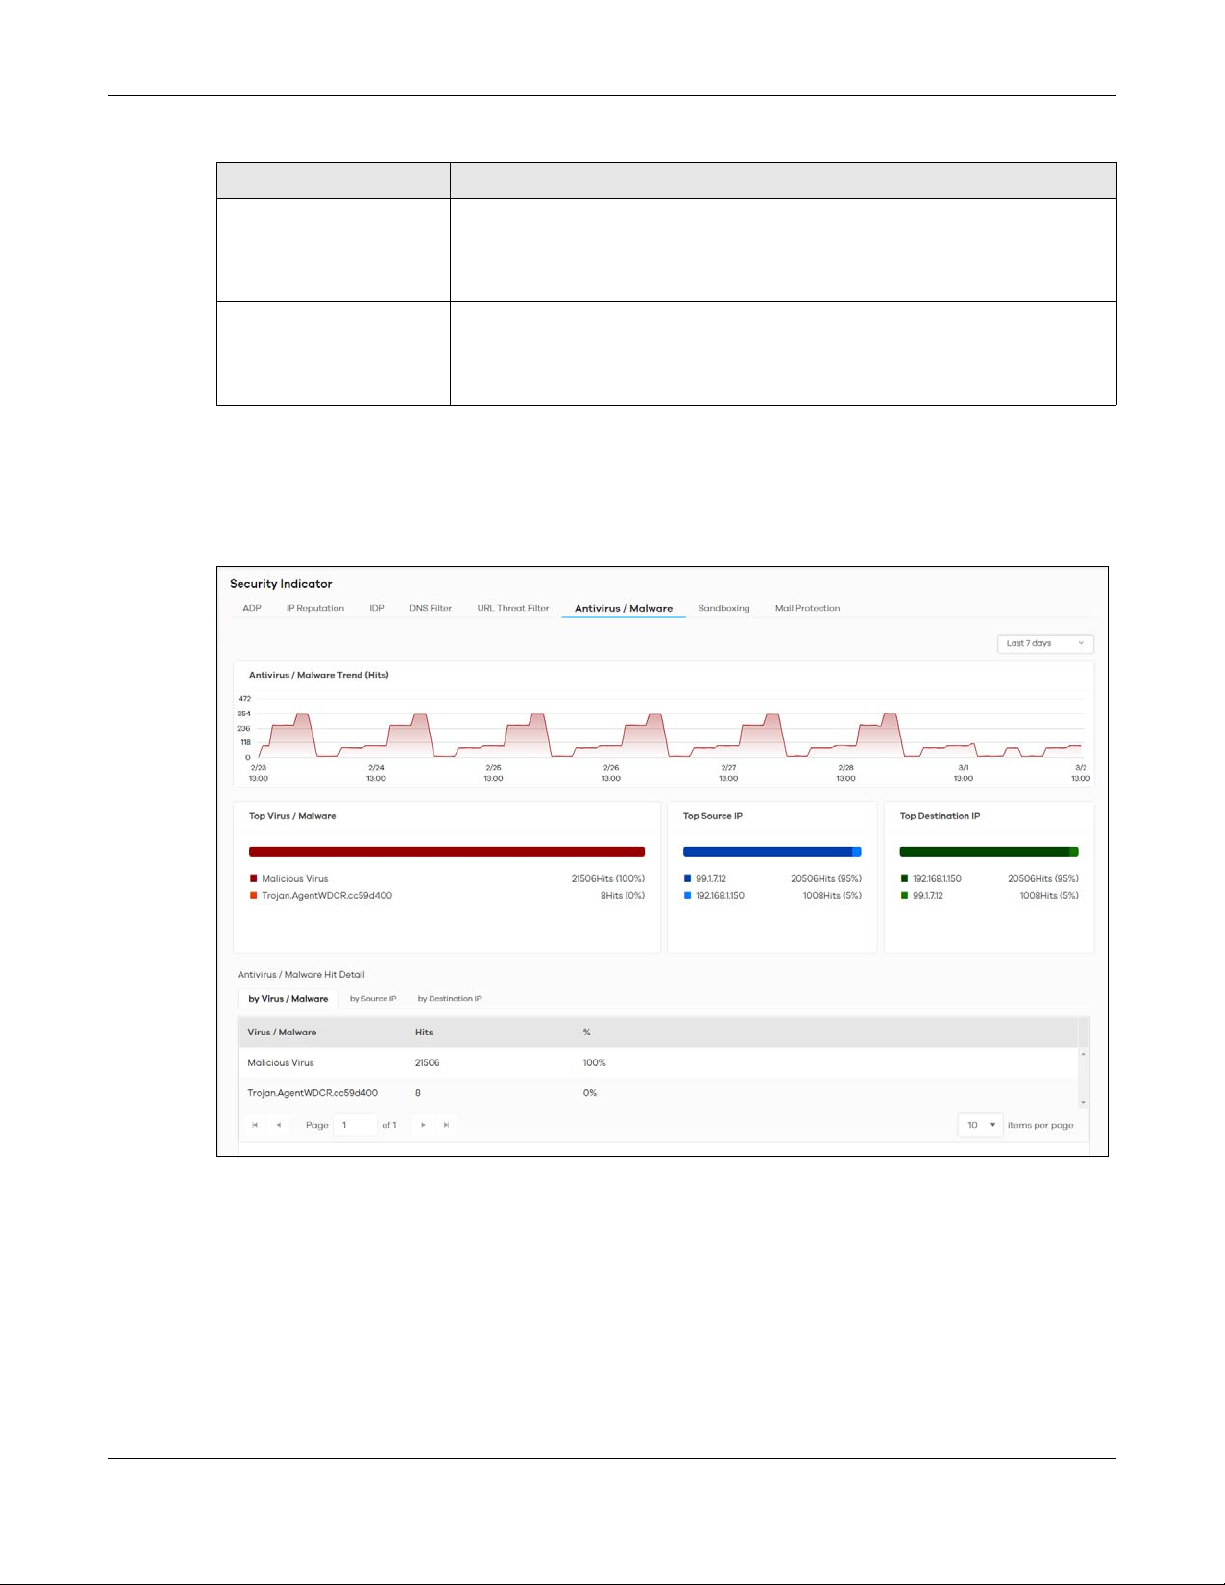The width and height of the screenshot is (1225, 1585).
Task: Click the 3/1 13:00 trend chart axis label
Action: point(963,773)
